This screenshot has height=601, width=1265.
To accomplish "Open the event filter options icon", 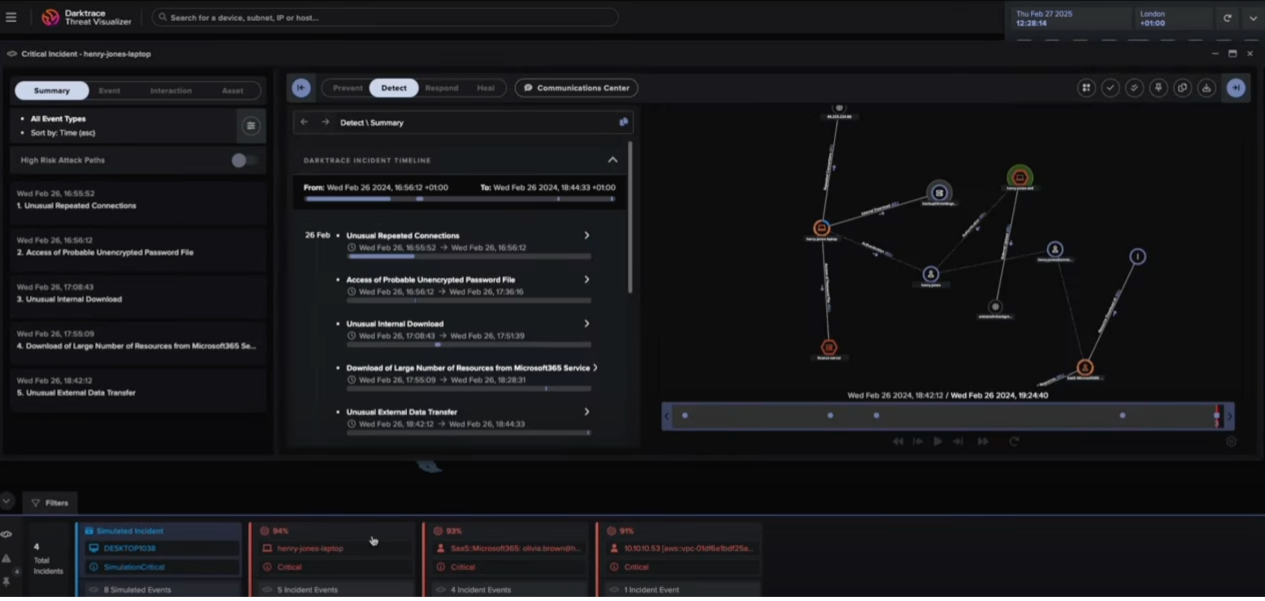I will click(251, 126).
